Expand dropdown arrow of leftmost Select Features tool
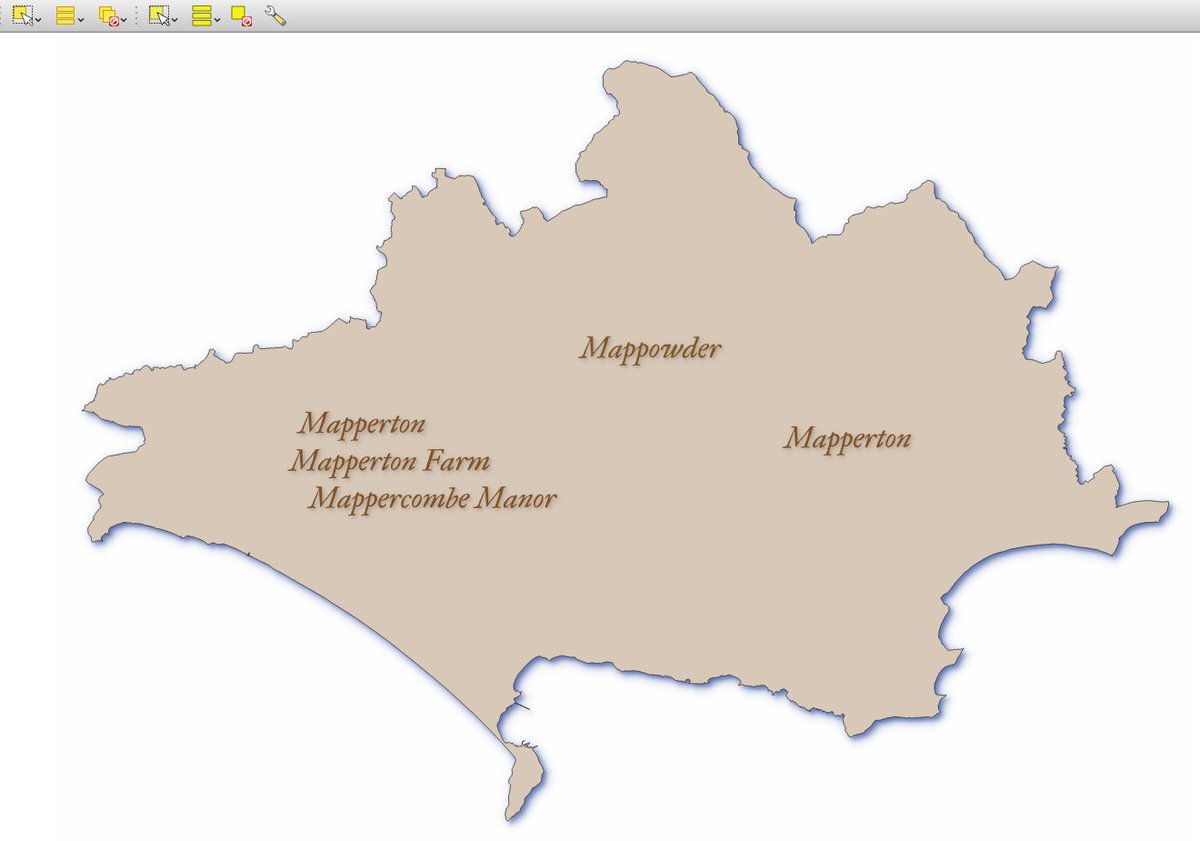This screenshot has width=1200, height=841. point(38,18)
